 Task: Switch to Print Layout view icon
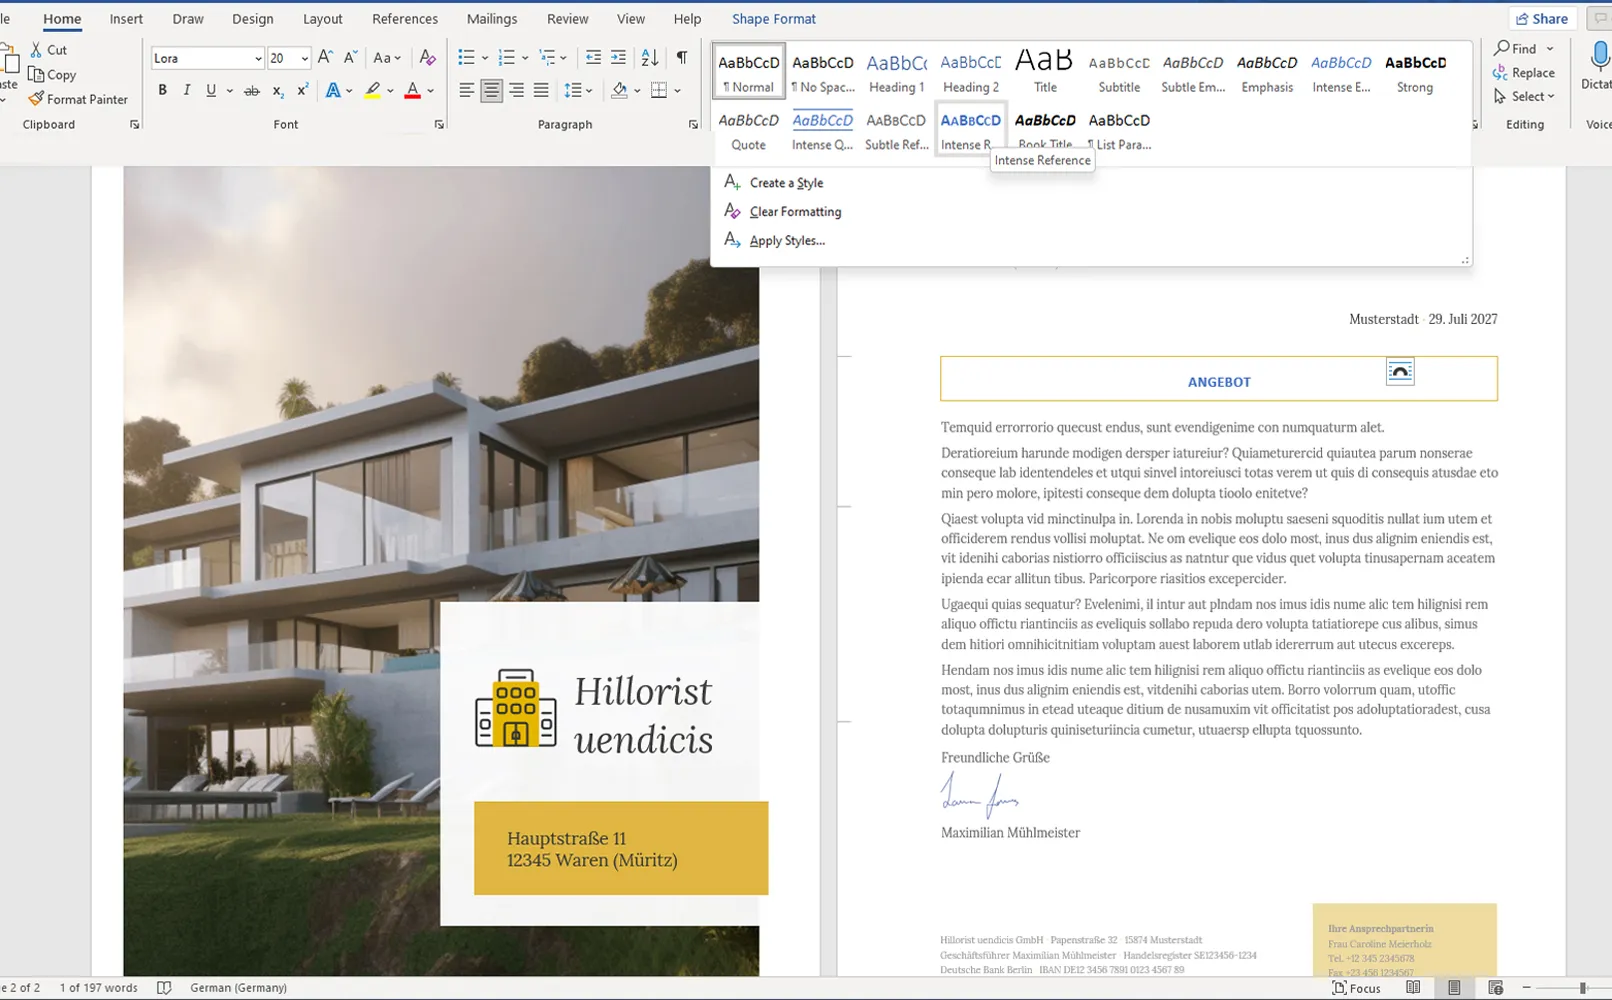tap(1454, 987)
